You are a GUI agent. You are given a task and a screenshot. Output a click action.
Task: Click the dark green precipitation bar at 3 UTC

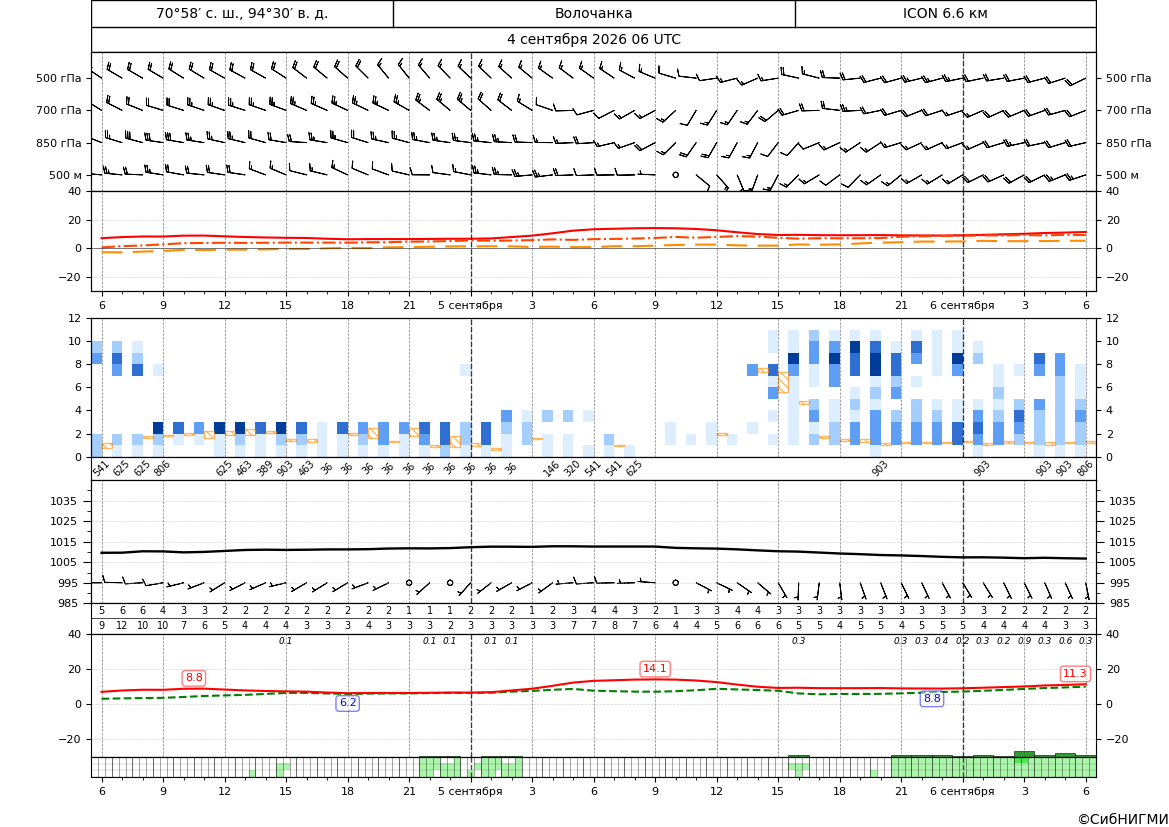coord(1024,755)
